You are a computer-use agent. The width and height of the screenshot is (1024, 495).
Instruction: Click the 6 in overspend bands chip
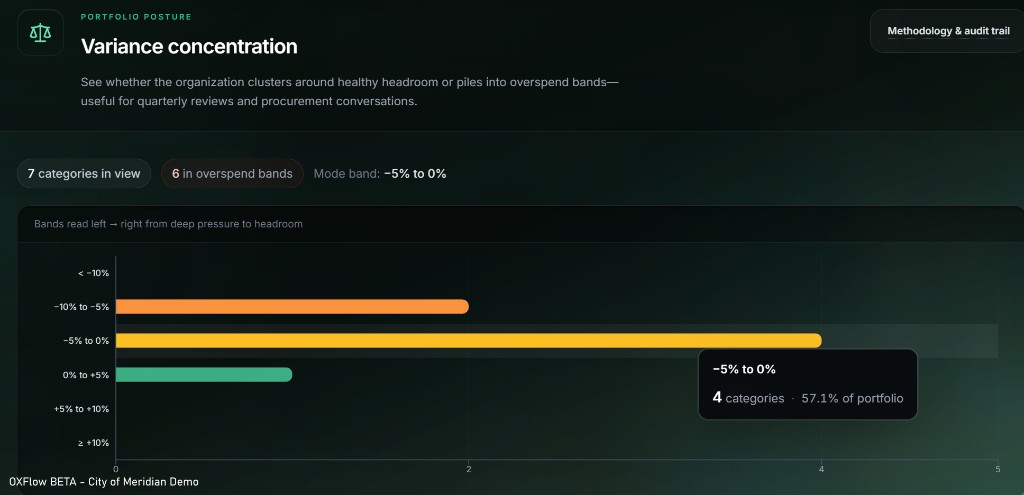(232, 174)
